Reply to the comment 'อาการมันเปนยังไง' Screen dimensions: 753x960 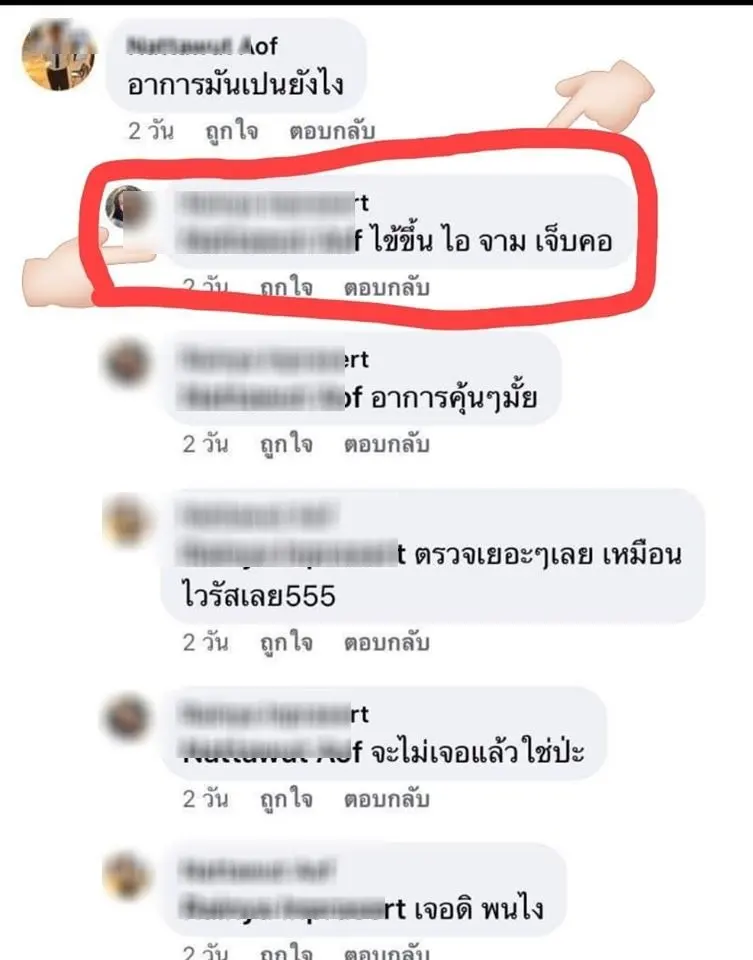[x=332, y=131]
